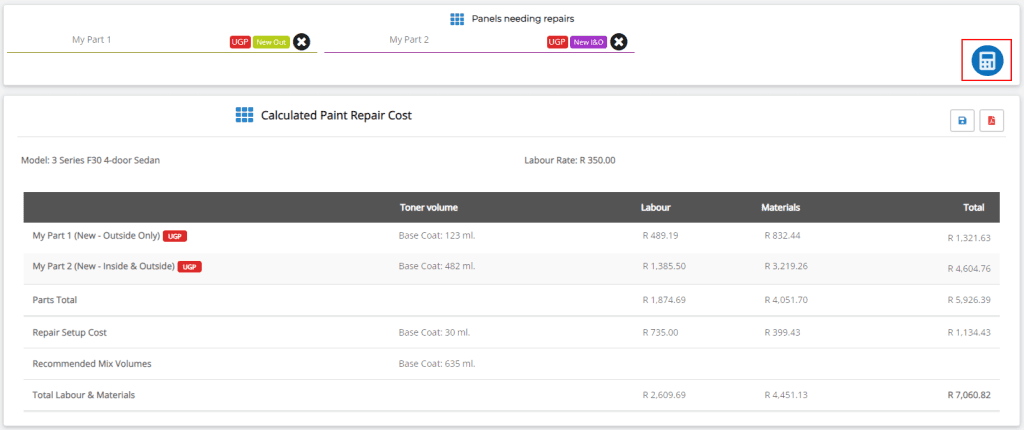
Task: Click the Toner volume column header
Action: [428, 208]
